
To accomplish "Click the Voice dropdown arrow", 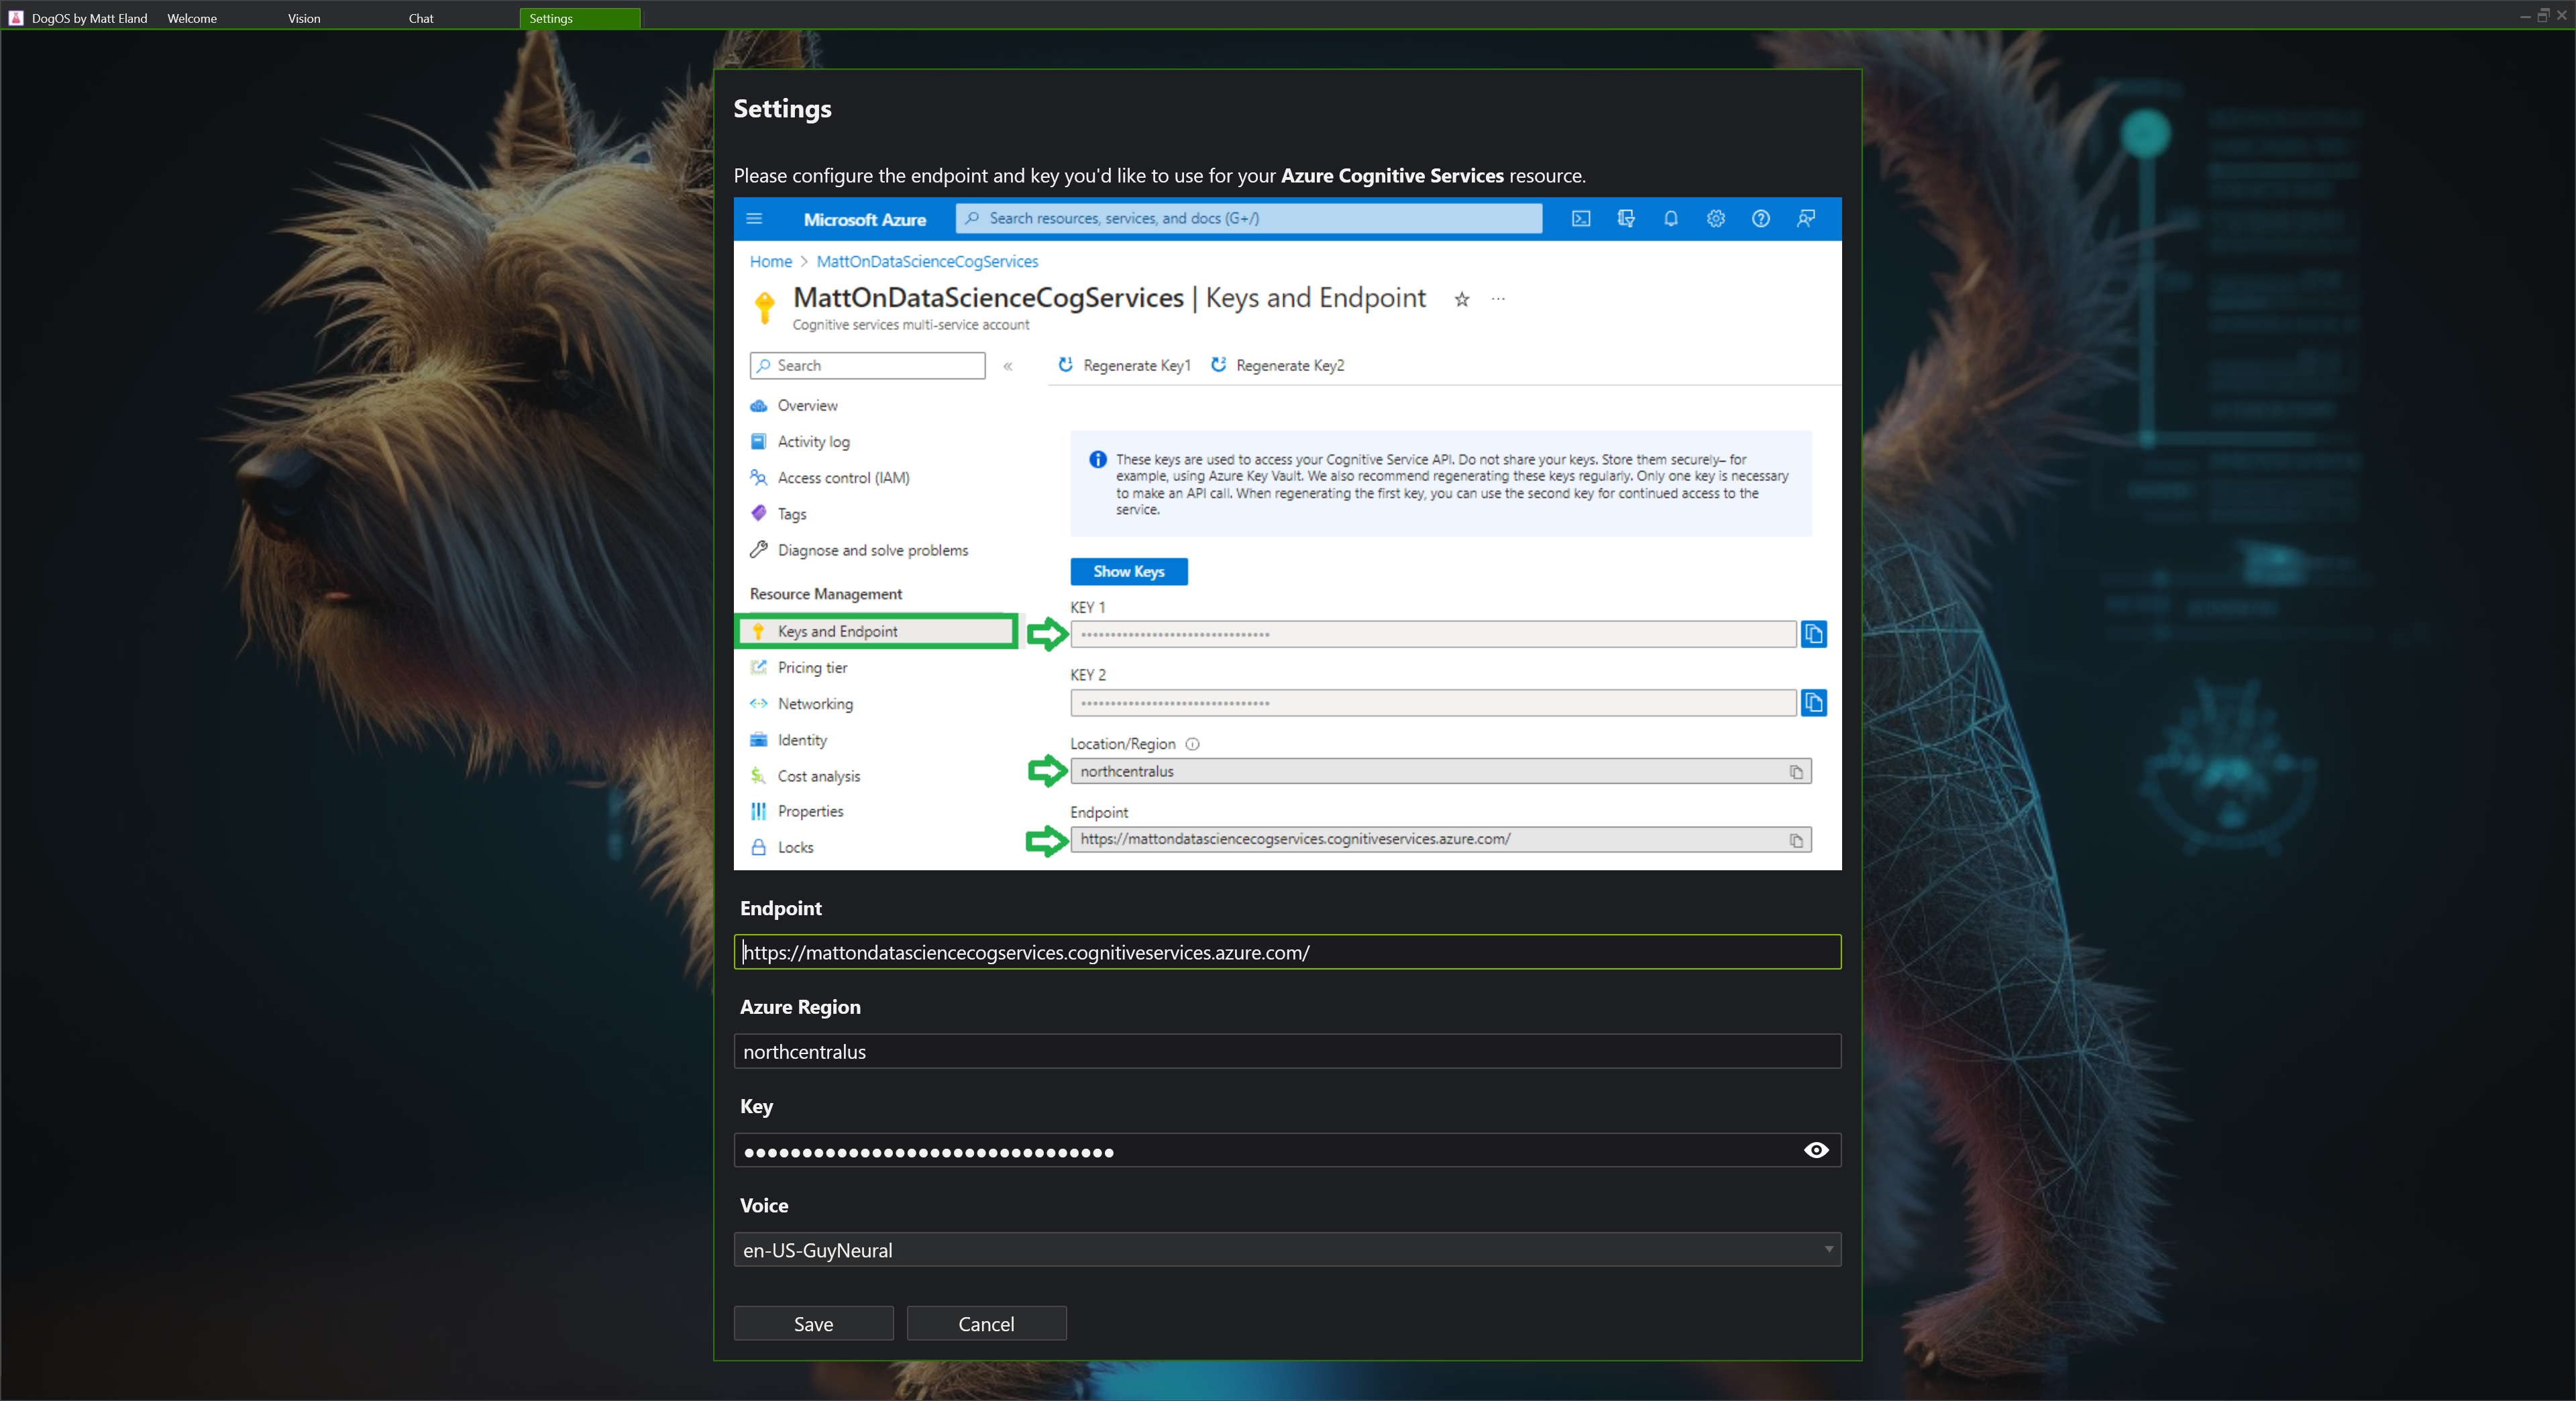I will 1828,1249.
